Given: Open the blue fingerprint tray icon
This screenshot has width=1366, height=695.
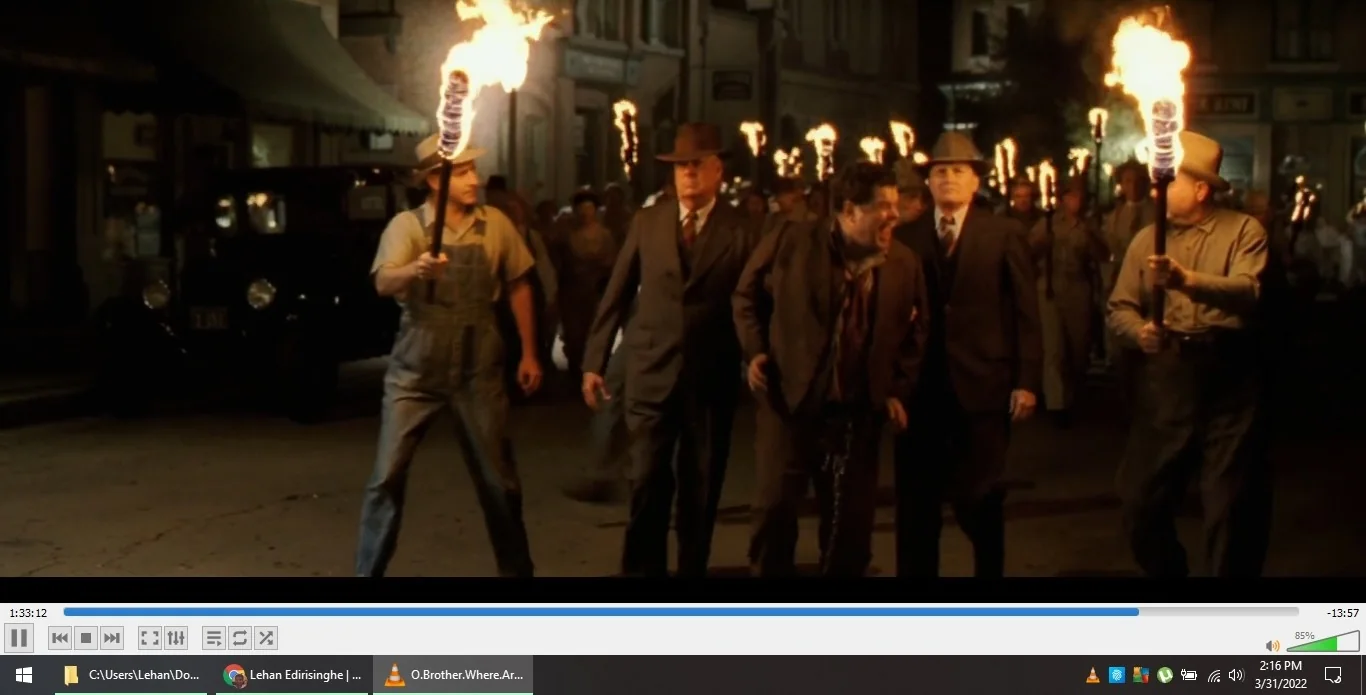Looking at the screenshot, I should pyautogui.click(x=1117, y=675).
